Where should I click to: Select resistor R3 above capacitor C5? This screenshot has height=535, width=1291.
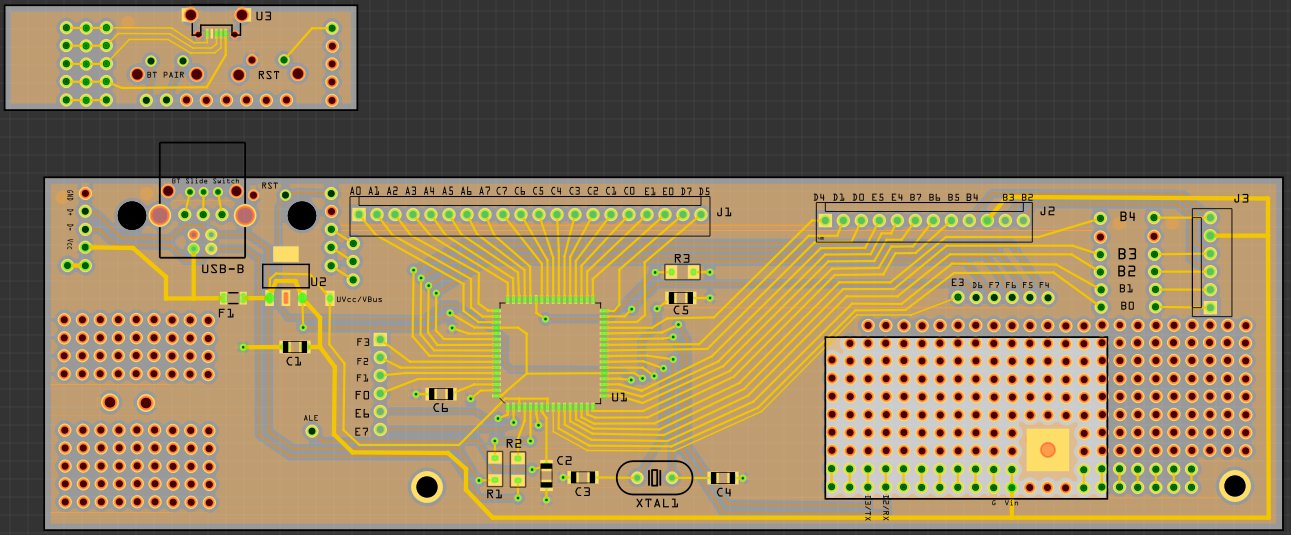click(681, 272)
